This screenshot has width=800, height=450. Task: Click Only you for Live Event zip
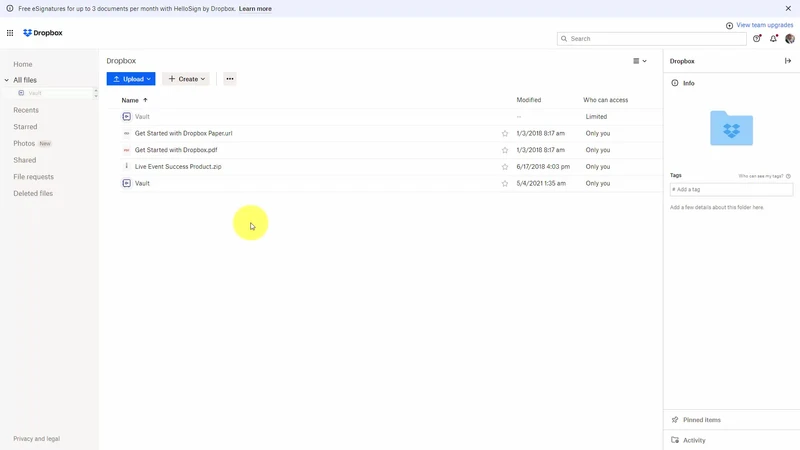(x=598, y=167)
